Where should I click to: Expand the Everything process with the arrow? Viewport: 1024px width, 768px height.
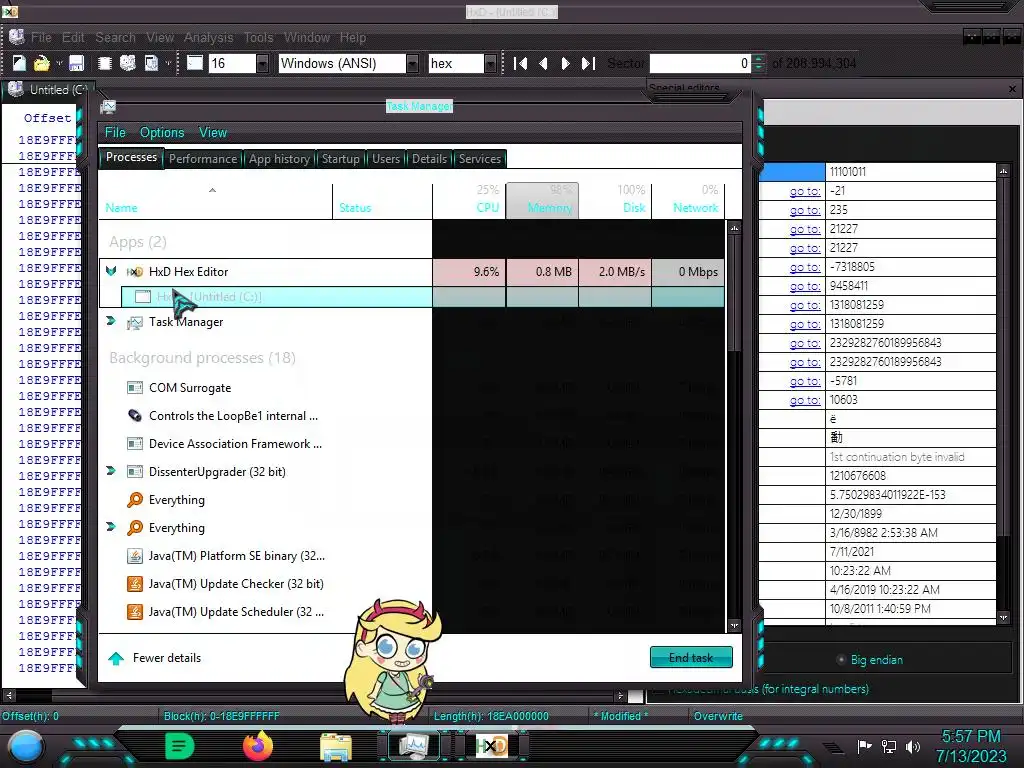pos(111,527)
